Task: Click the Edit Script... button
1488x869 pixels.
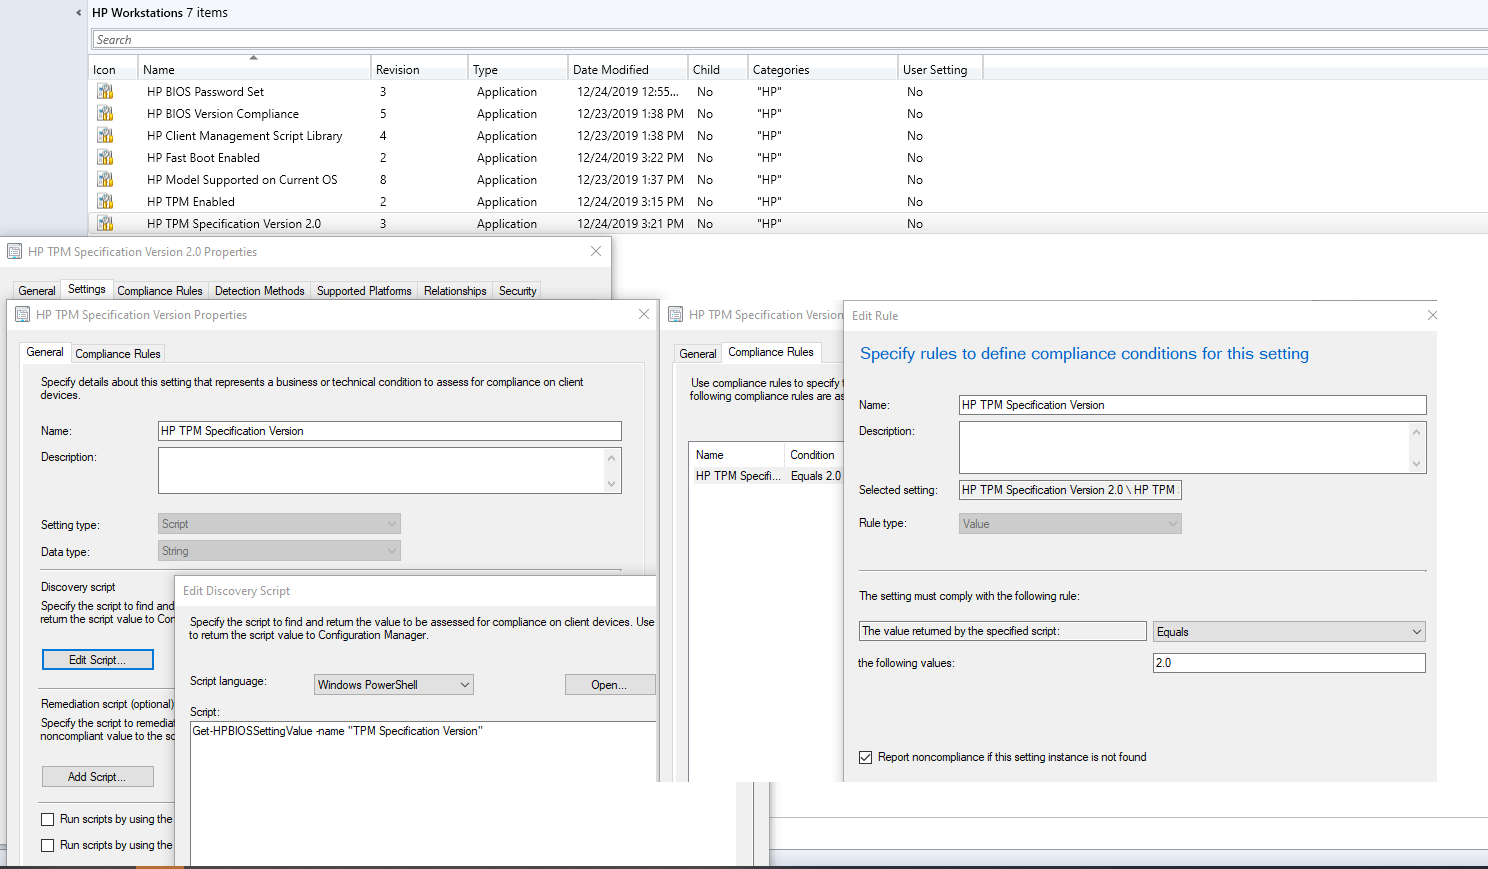Action: click(98, 660)
